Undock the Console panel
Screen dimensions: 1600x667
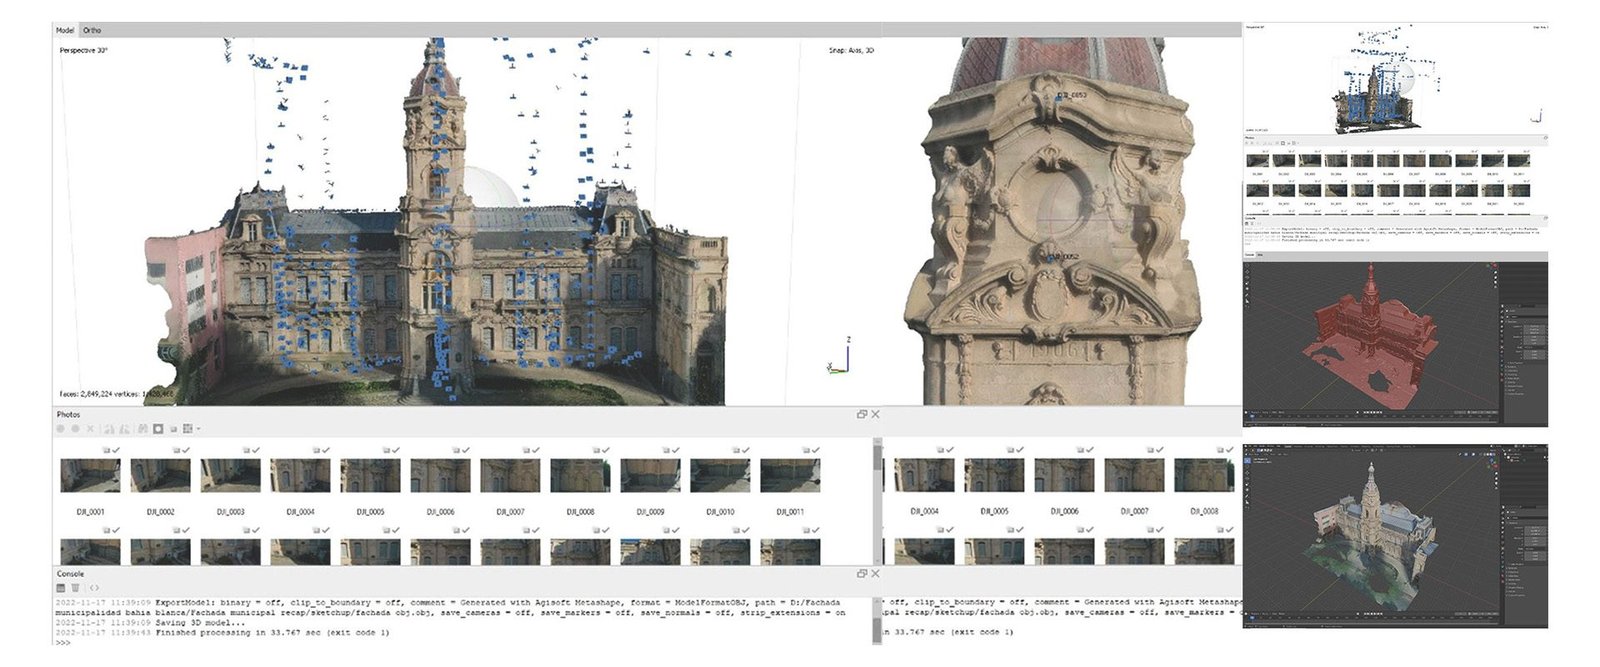pos(861,574)
